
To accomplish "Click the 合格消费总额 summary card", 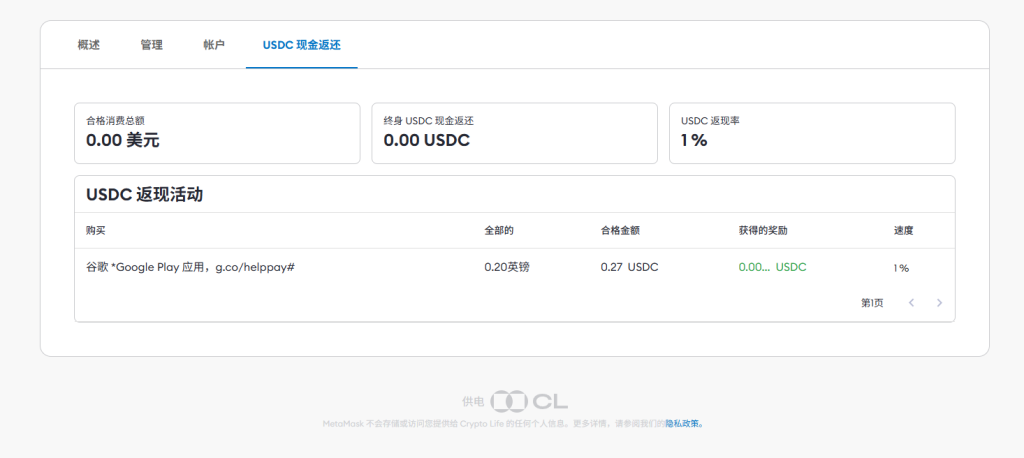I will pos(216,132).
